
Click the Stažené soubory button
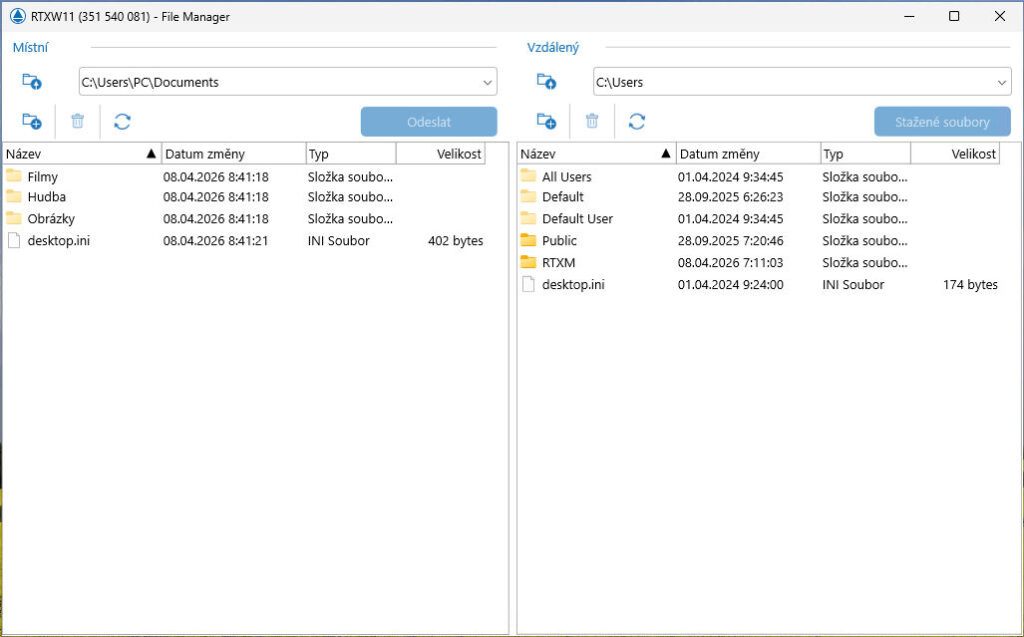(x=942, y=122)
